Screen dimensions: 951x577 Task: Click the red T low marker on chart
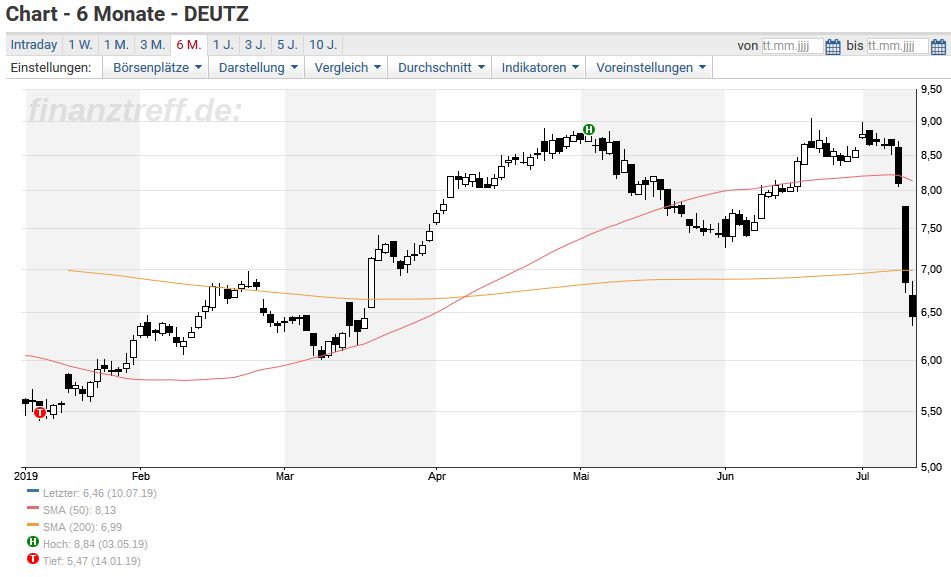(40, 413)
